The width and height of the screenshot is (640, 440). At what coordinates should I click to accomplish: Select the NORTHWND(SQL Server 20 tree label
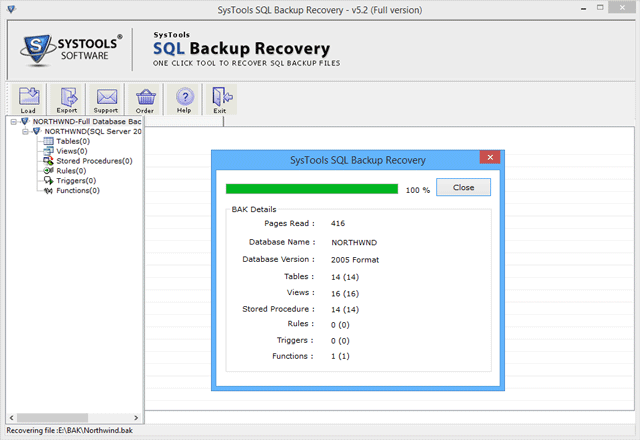point(93,131)
